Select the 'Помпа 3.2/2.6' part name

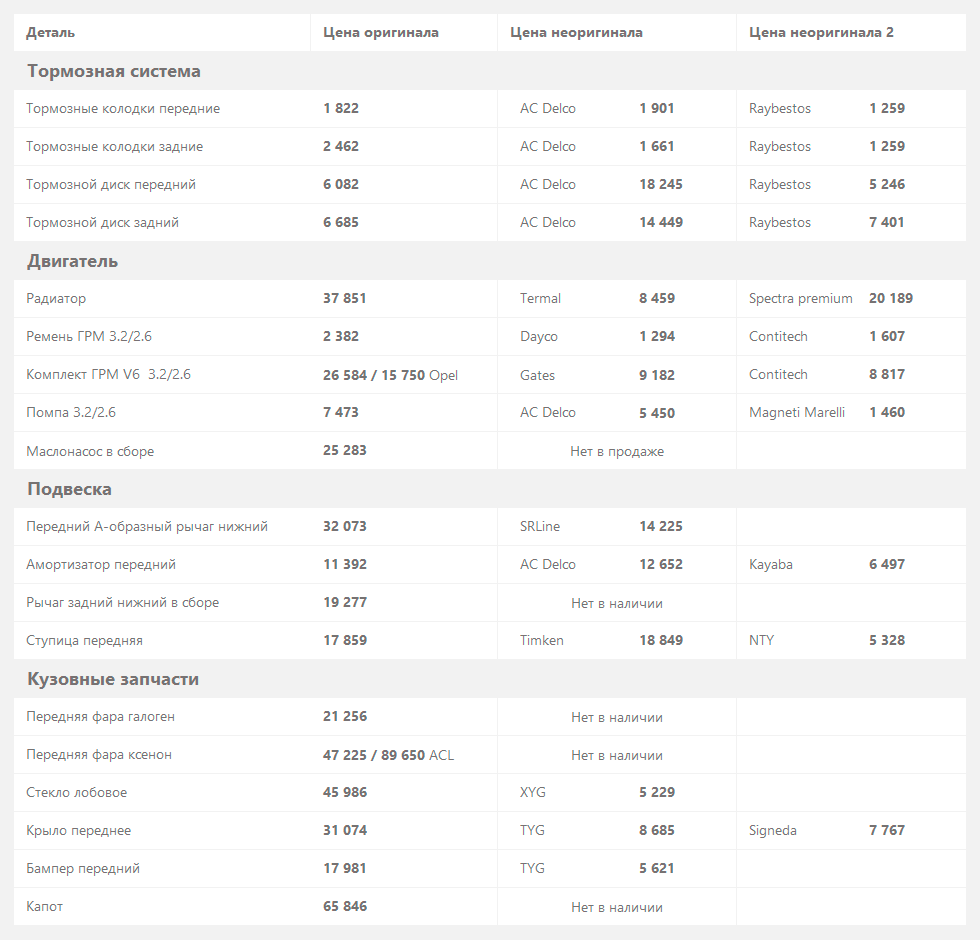point(71,412)
